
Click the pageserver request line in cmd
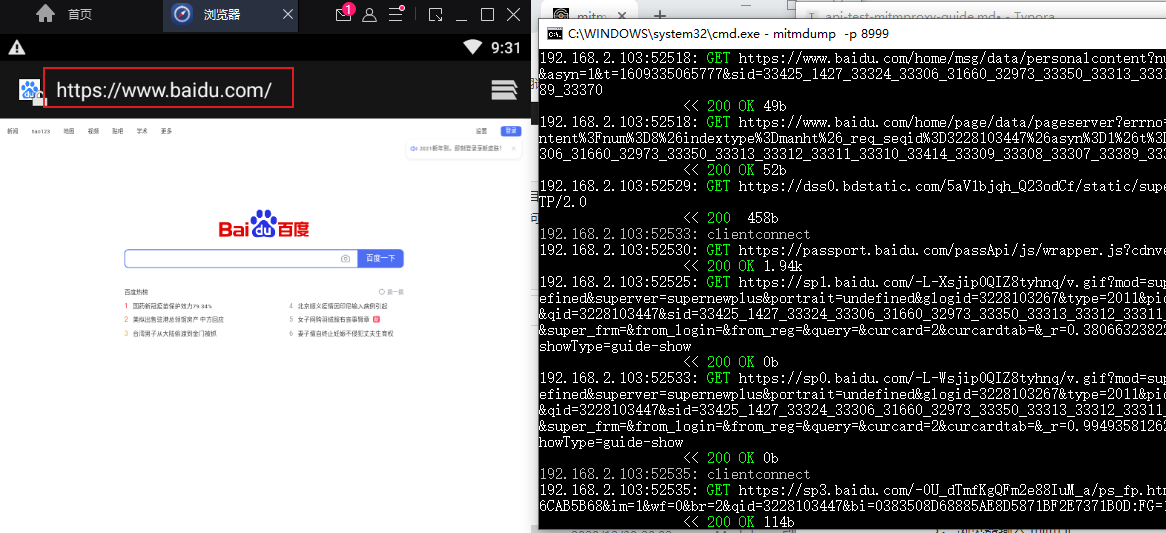tap(852, 122)
